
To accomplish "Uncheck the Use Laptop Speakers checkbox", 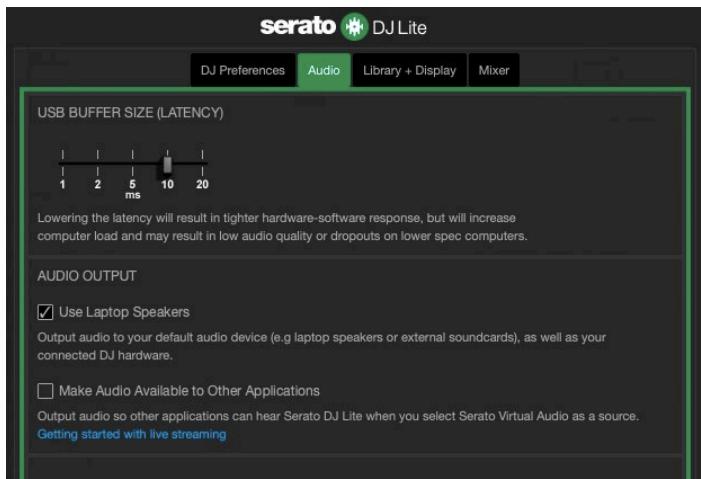I will 45,312.
